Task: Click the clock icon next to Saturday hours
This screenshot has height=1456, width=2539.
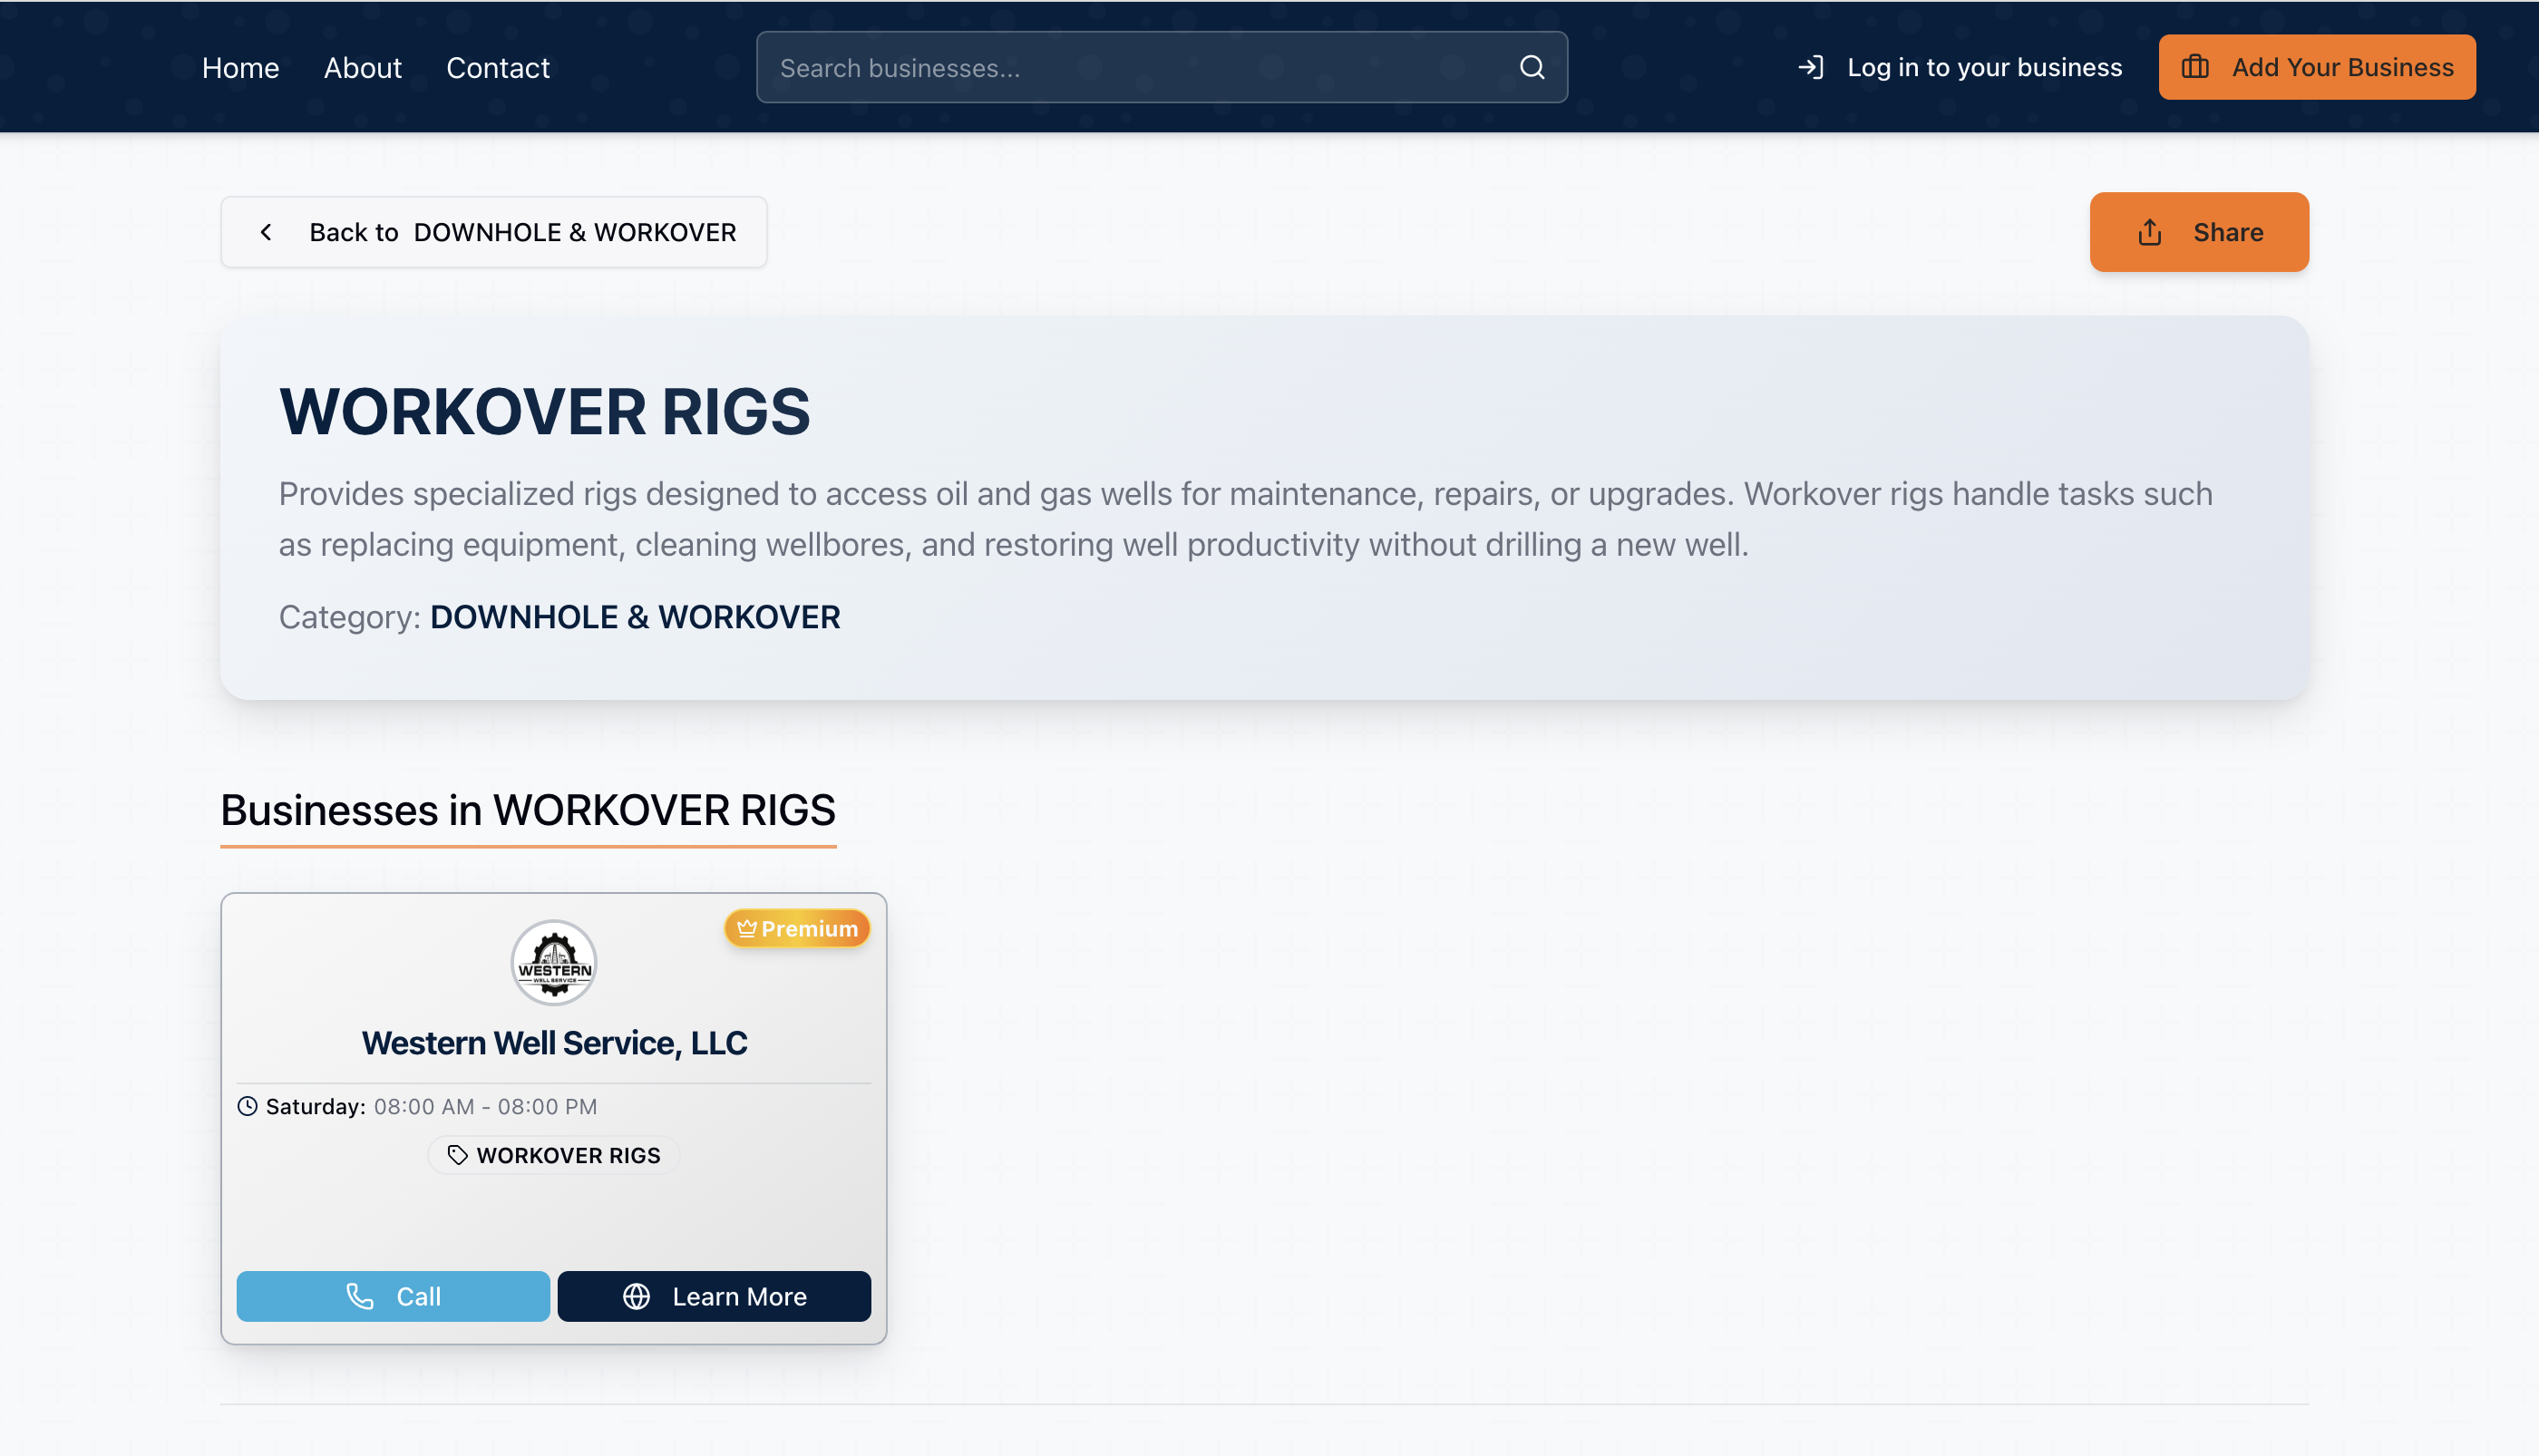Action: click(247, 1106)
